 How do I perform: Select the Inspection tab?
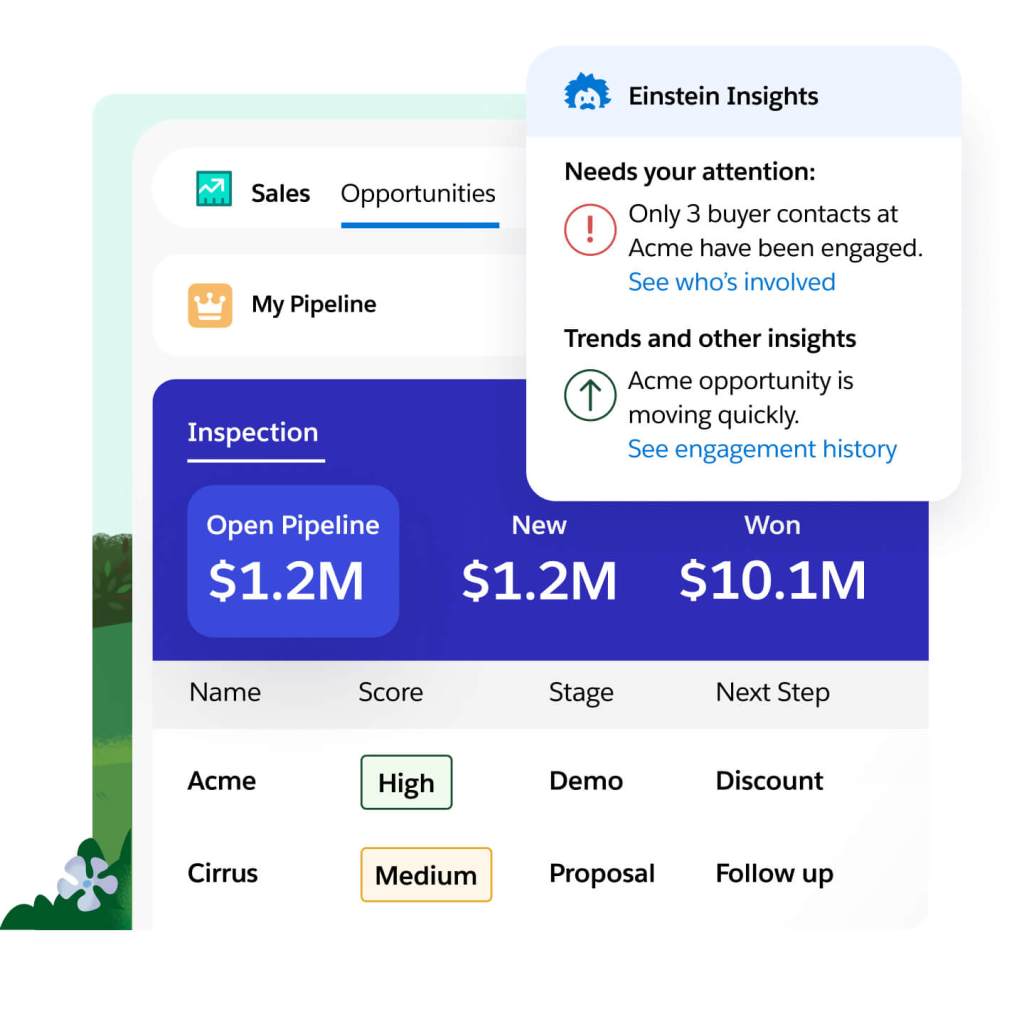253,432
